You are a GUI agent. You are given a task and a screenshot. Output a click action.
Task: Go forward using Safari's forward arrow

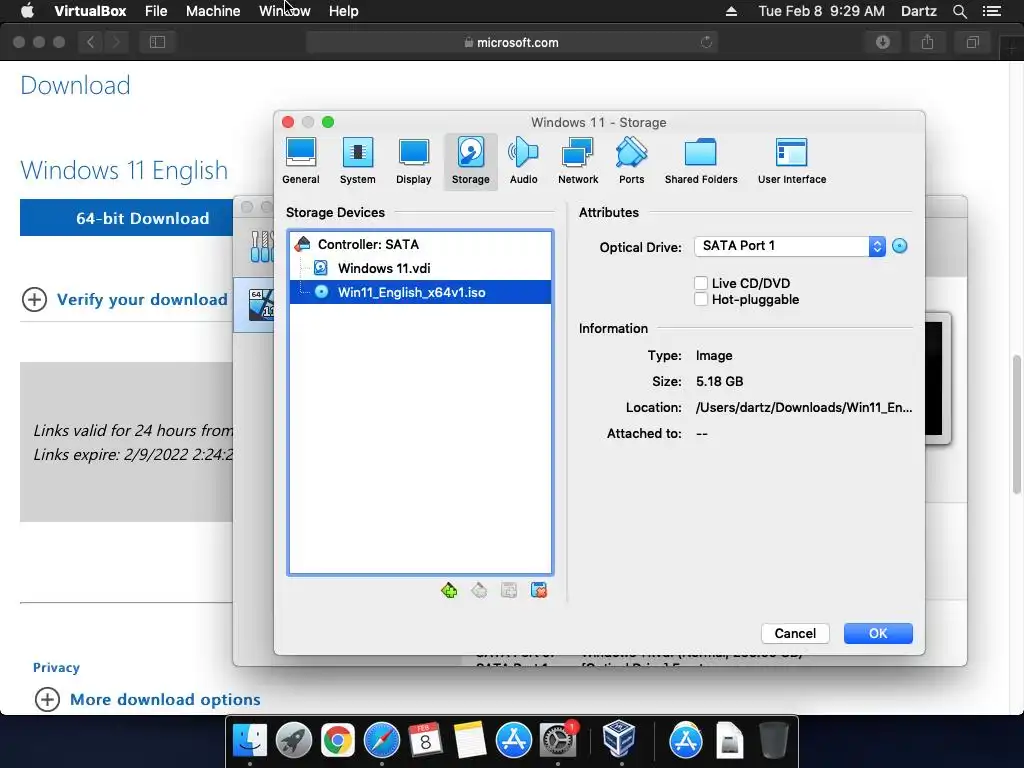[x=116, y=42]
